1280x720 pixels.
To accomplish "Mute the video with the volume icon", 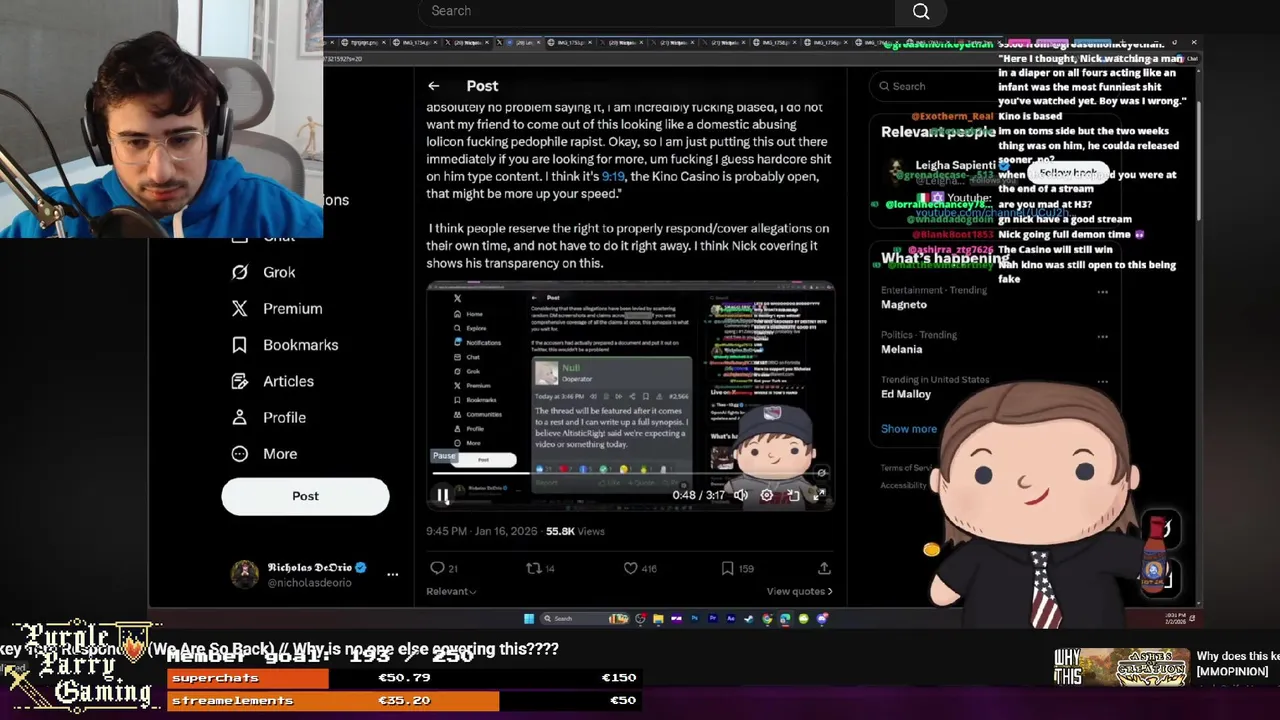I will (741, 495).
